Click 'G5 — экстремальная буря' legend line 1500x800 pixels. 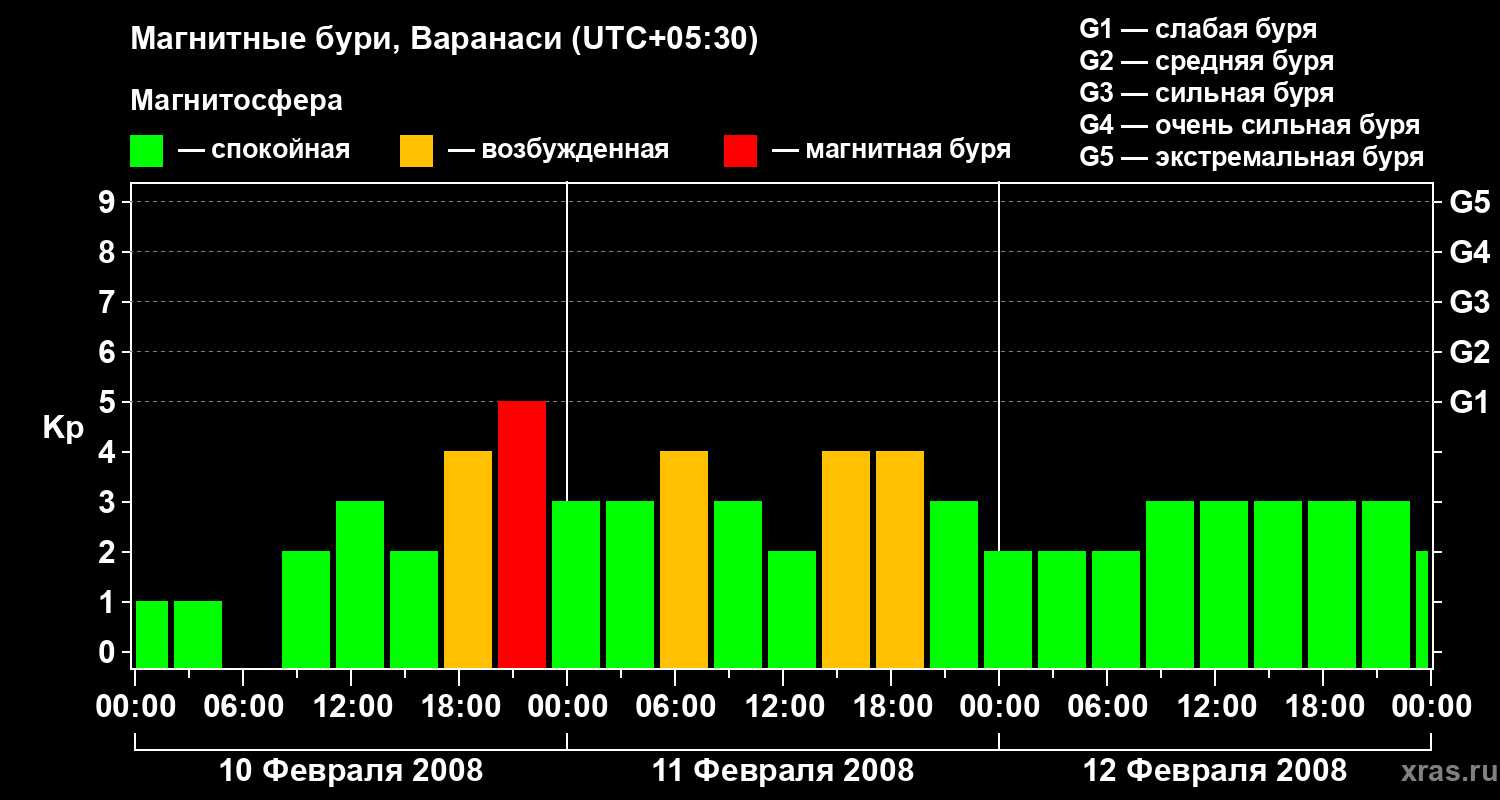point(1252,157)
